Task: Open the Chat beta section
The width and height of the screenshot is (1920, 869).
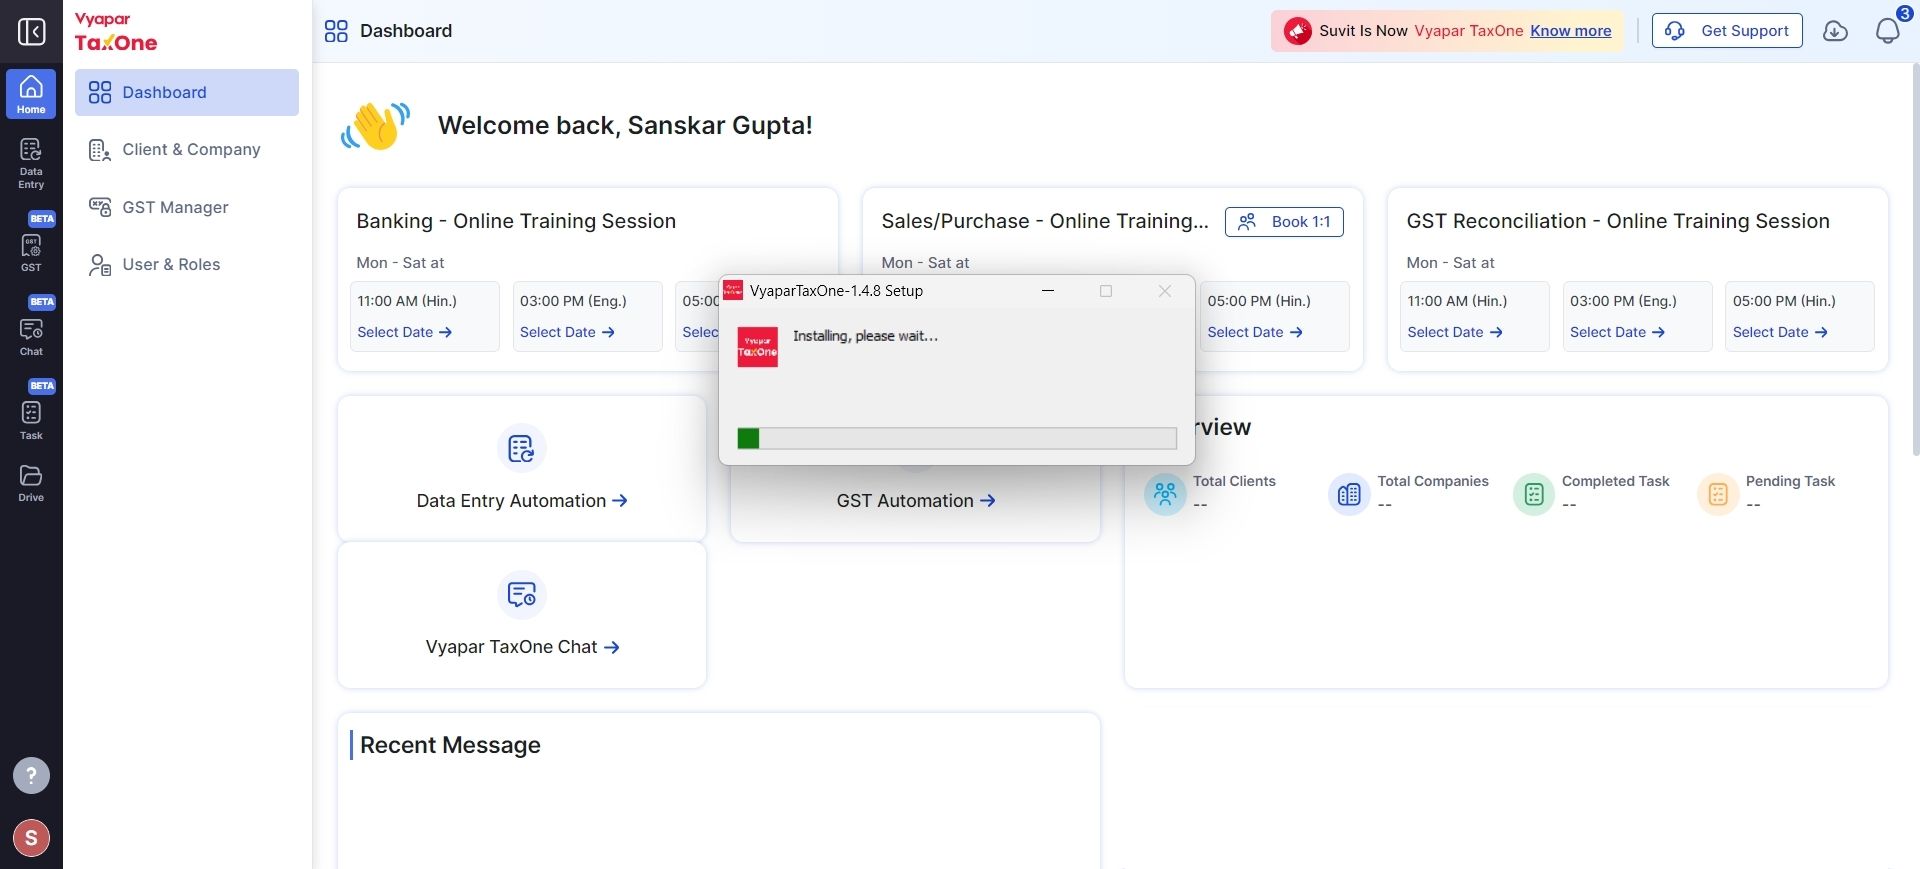Action: 31,328
